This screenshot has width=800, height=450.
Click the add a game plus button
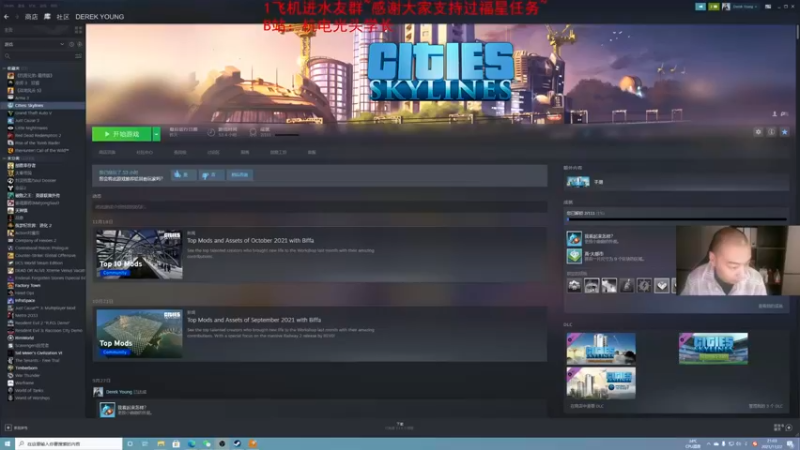(8, 428)
